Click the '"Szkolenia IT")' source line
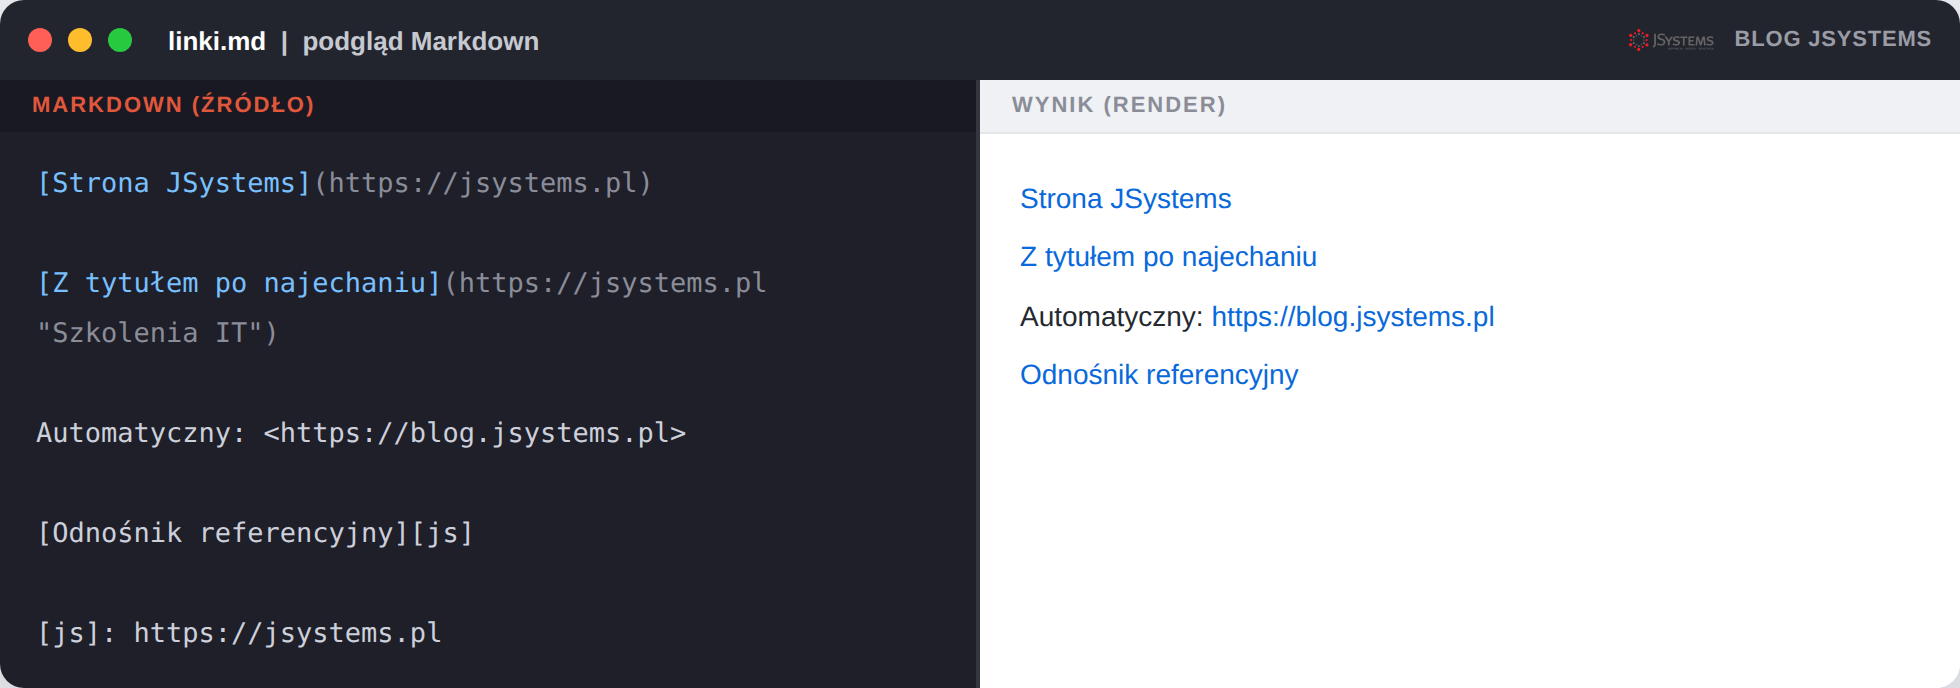This screenshot has width=1960, height=688. tap(157, 333)
